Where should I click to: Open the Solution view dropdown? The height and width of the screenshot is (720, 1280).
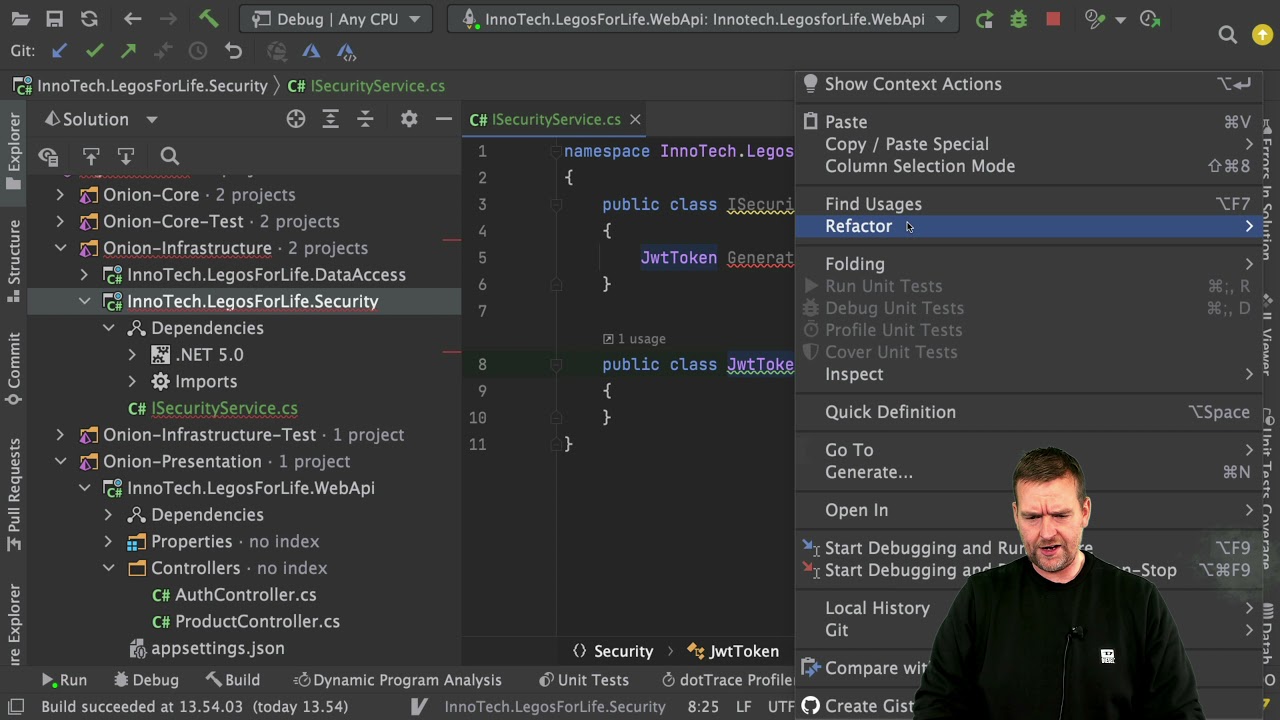[152, 119]
